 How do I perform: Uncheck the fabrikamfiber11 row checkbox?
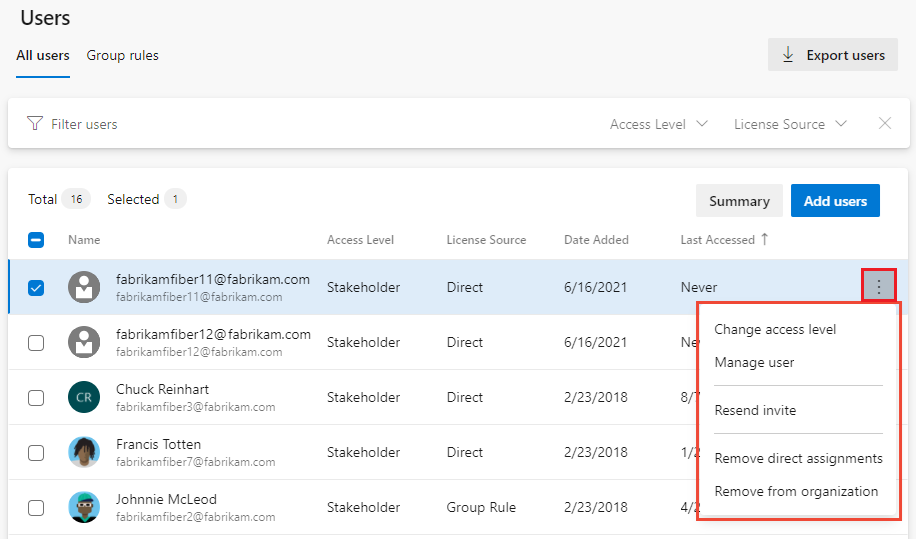36,288
